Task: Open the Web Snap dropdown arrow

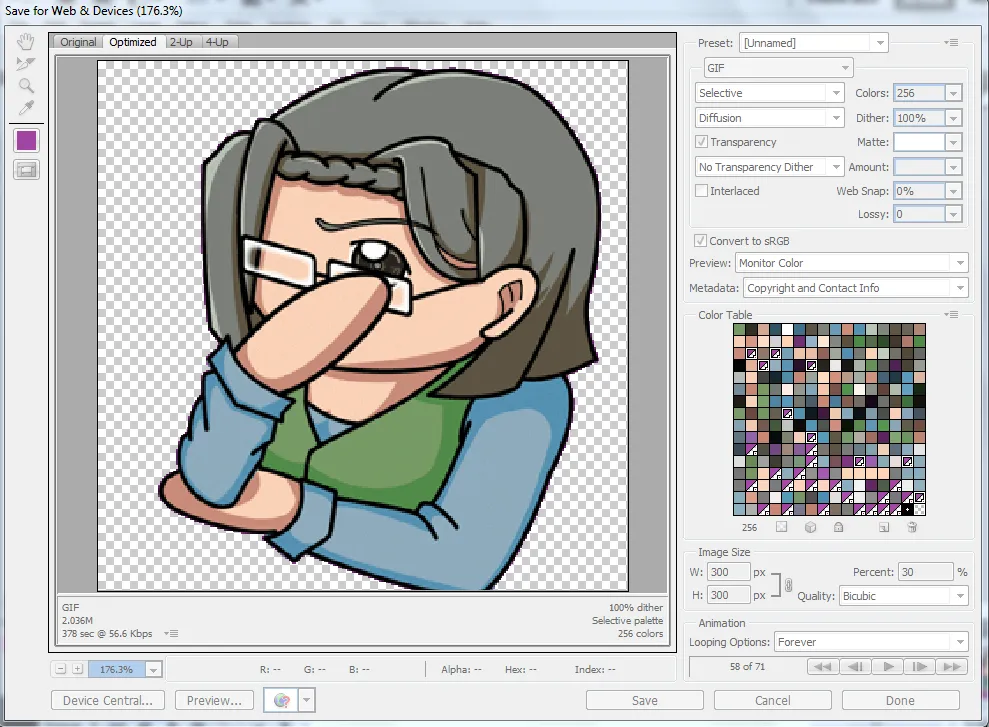Action: (953, 191)
